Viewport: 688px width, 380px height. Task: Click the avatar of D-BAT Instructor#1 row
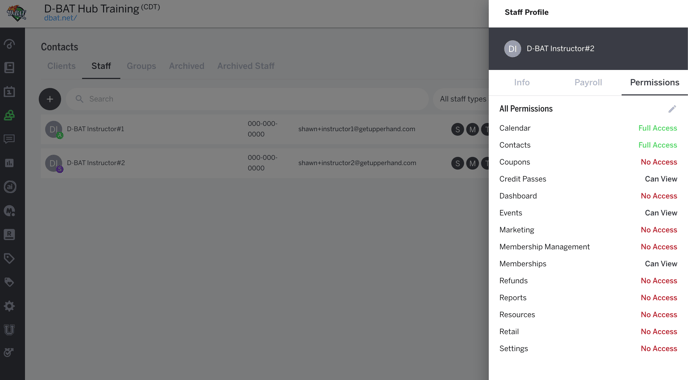tap(54, 129)
